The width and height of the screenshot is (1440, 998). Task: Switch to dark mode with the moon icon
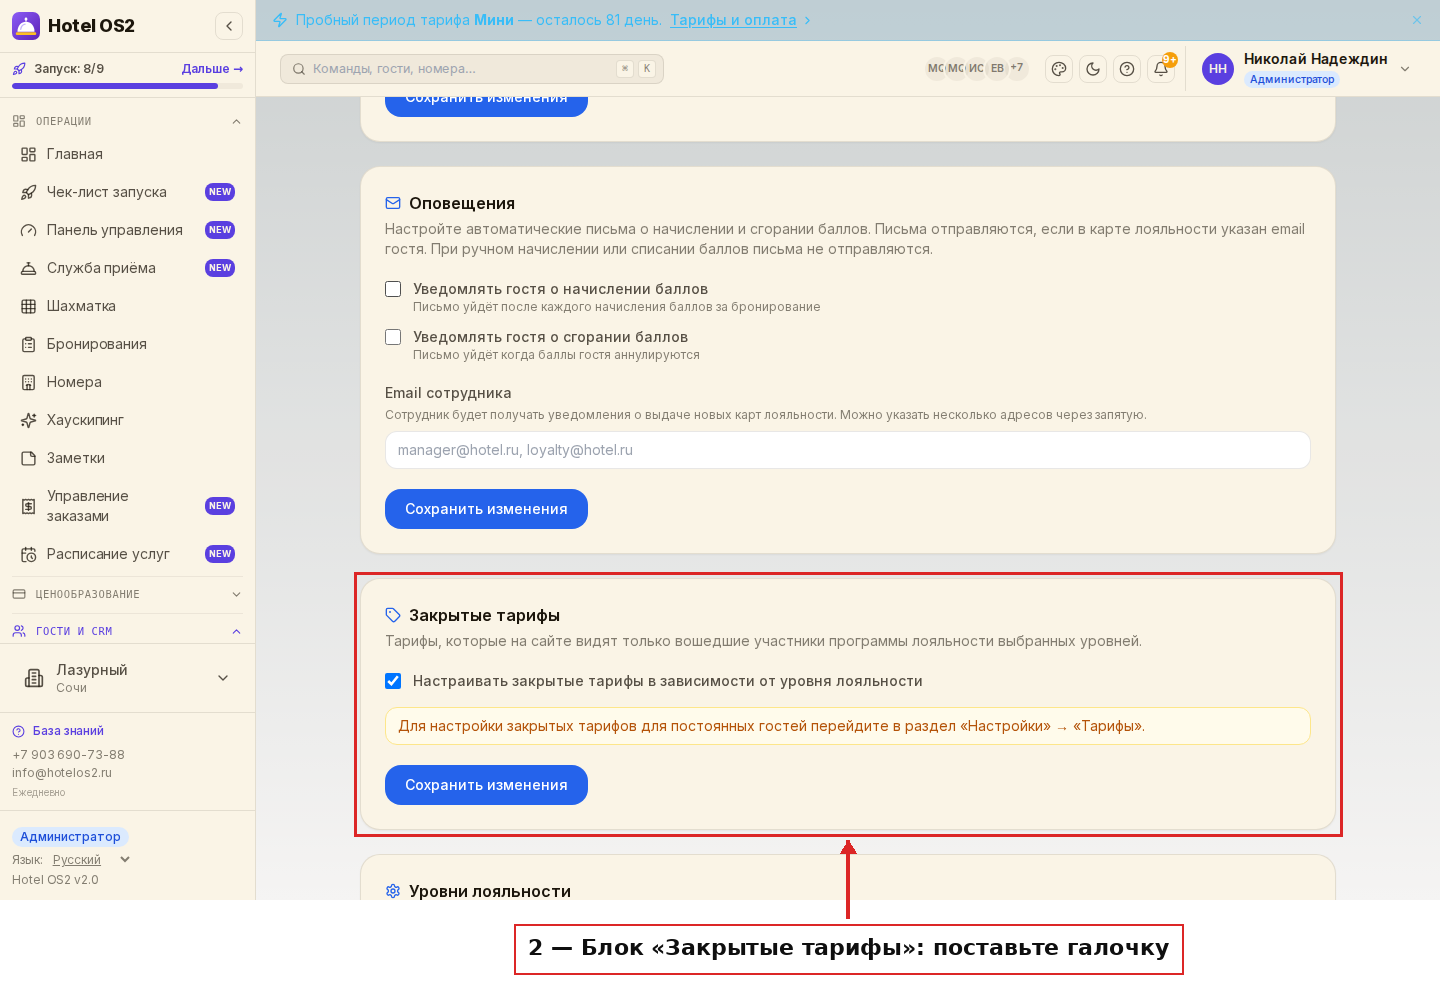1093,69
